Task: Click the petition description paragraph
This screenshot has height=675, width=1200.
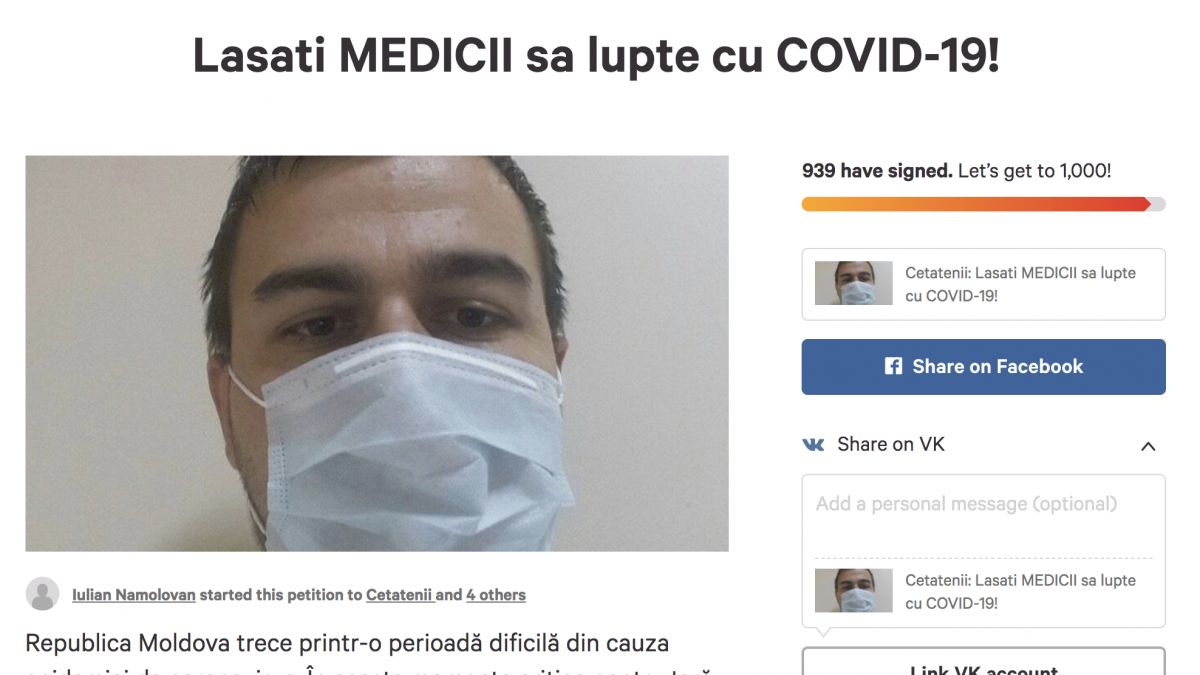Action: point(370,655)
